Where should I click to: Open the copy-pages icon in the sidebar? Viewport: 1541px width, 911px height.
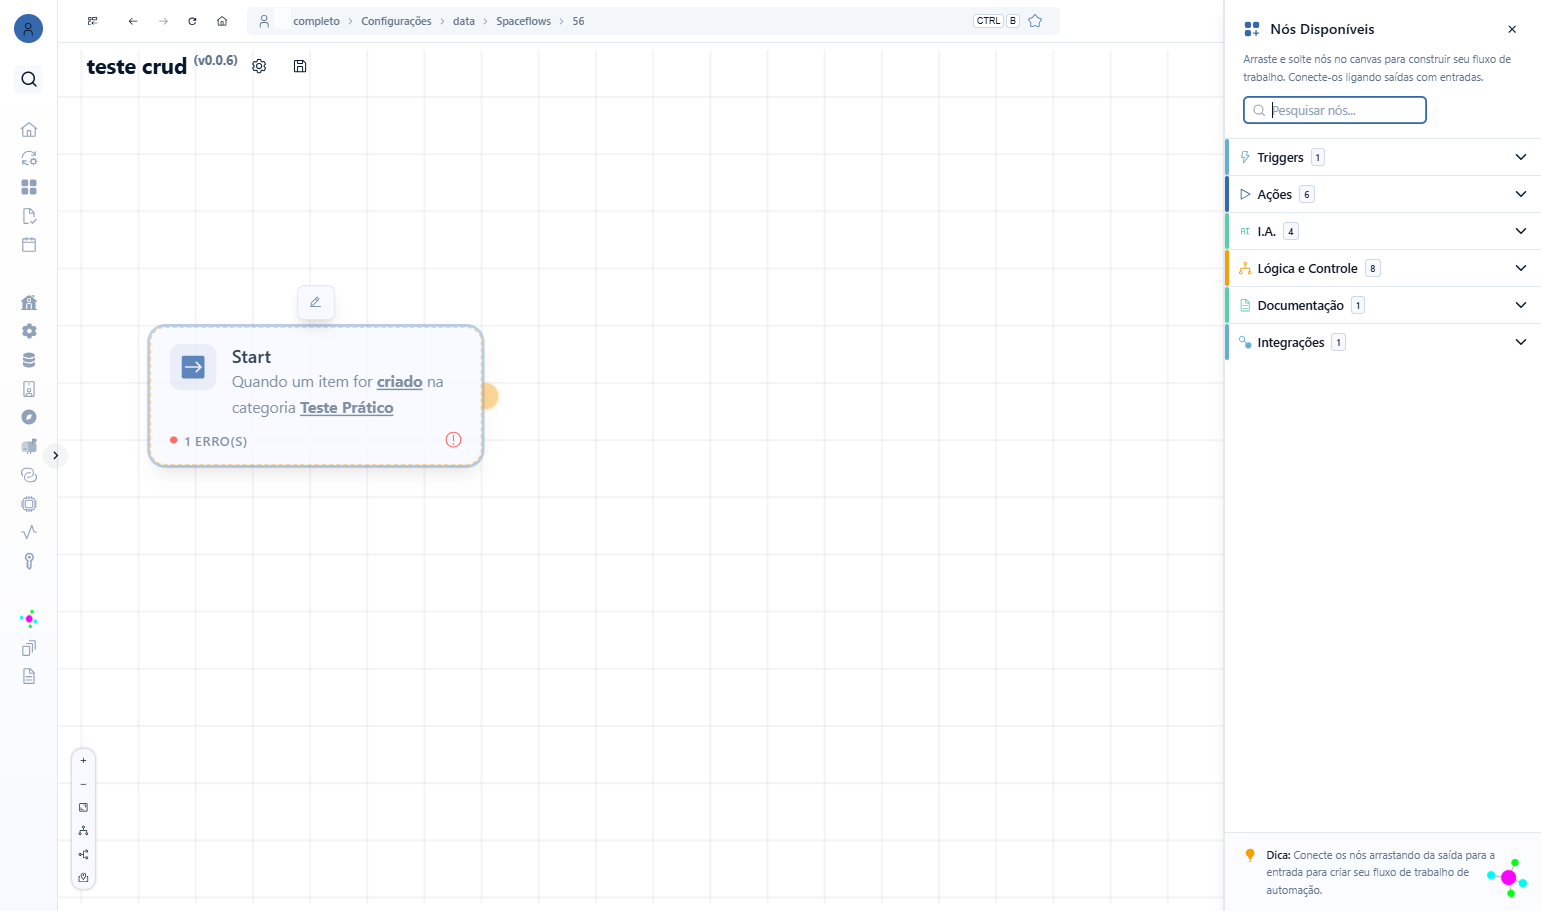[x=29, y=648]
